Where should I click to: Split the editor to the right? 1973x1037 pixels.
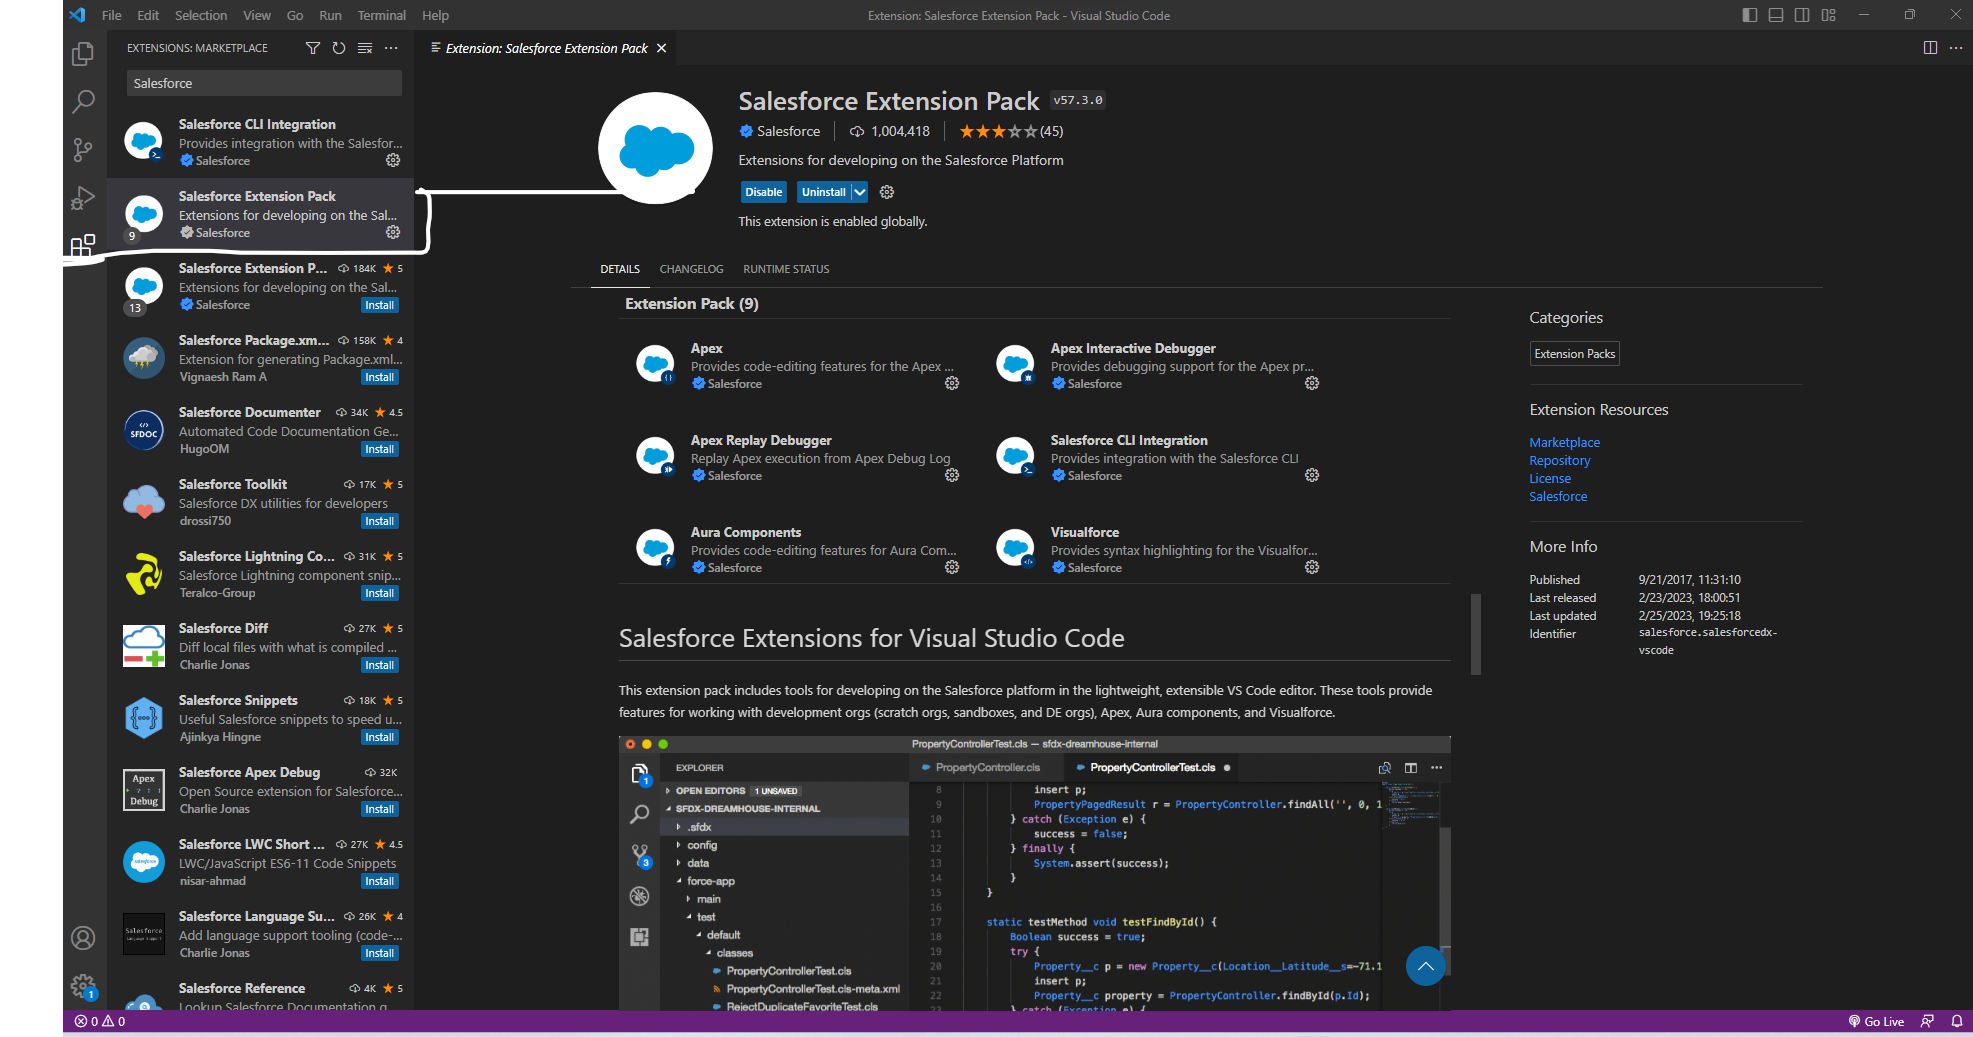coord(1930,48)
